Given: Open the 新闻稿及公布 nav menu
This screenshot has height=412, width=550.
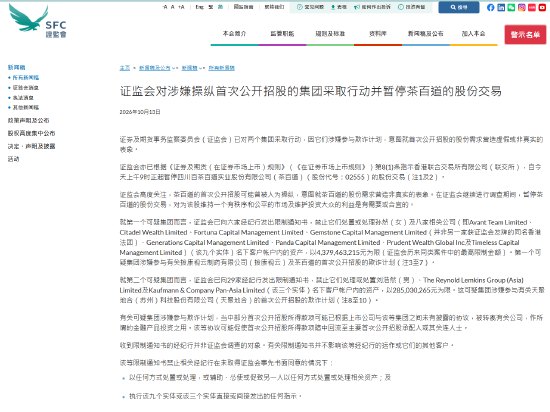Looking at the screenshot, I should [x=425, y=34].
